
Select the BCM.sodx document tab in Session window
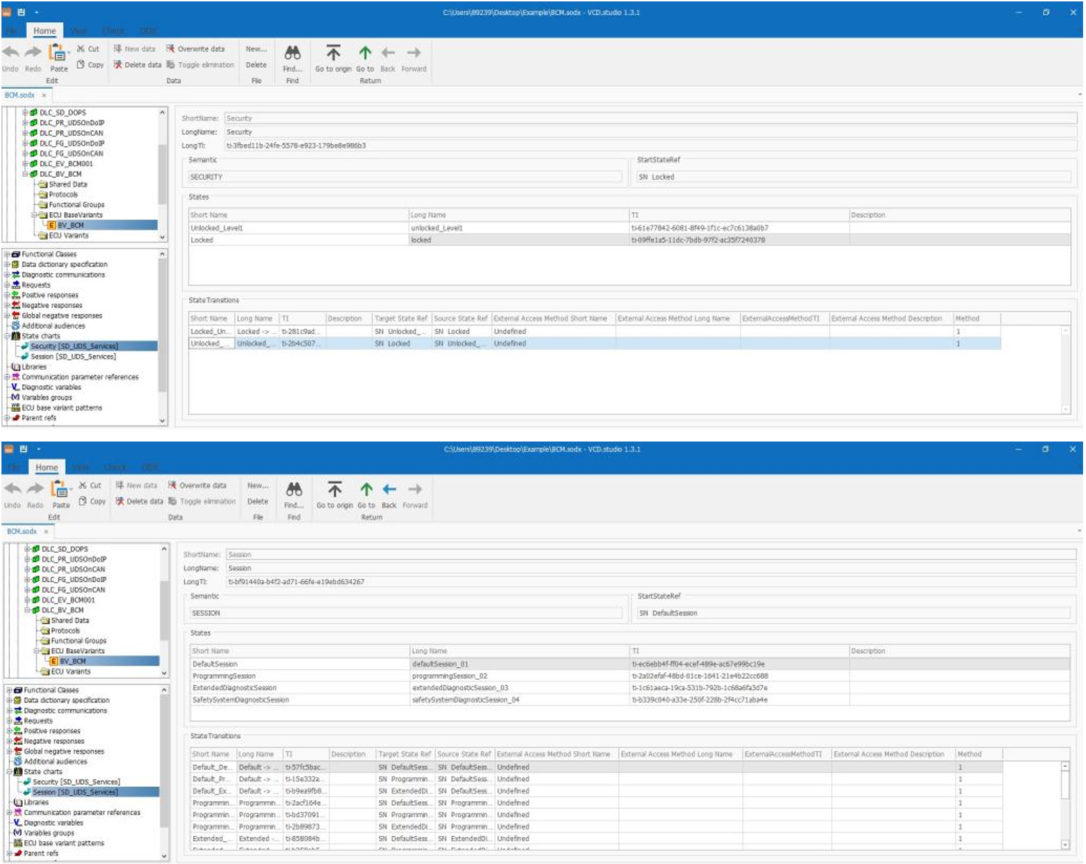point(21,531)
